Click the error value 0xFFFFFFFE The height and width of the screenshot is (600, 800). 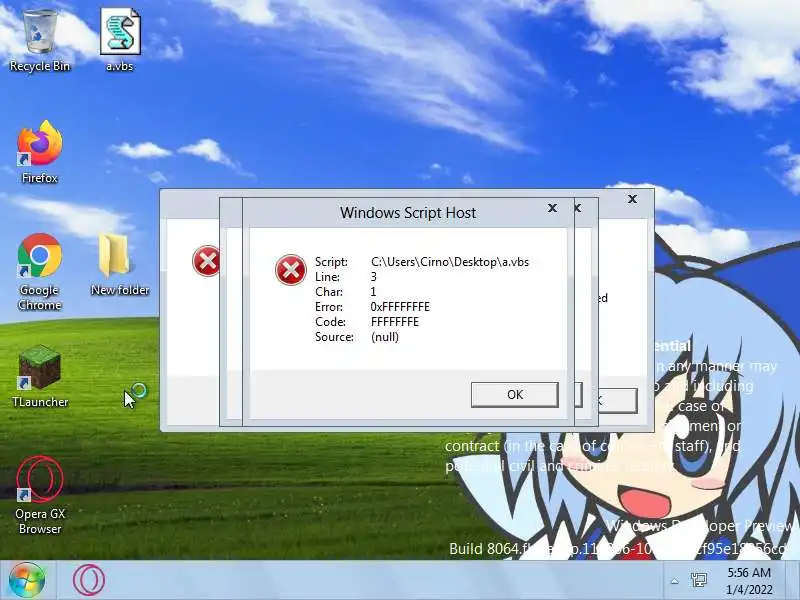click(x=400, y=307)
